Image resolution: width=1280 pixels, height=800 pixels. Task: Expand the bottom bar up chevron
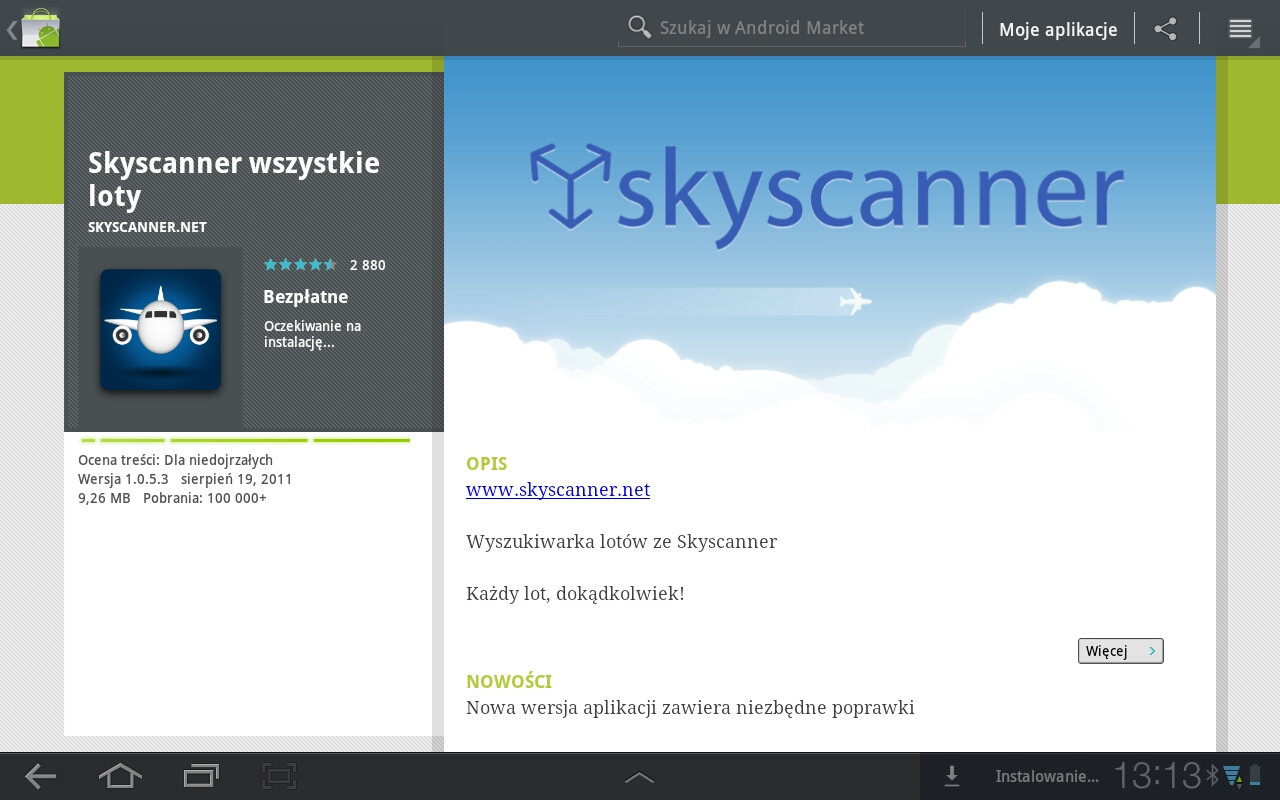tap(639, 777)
